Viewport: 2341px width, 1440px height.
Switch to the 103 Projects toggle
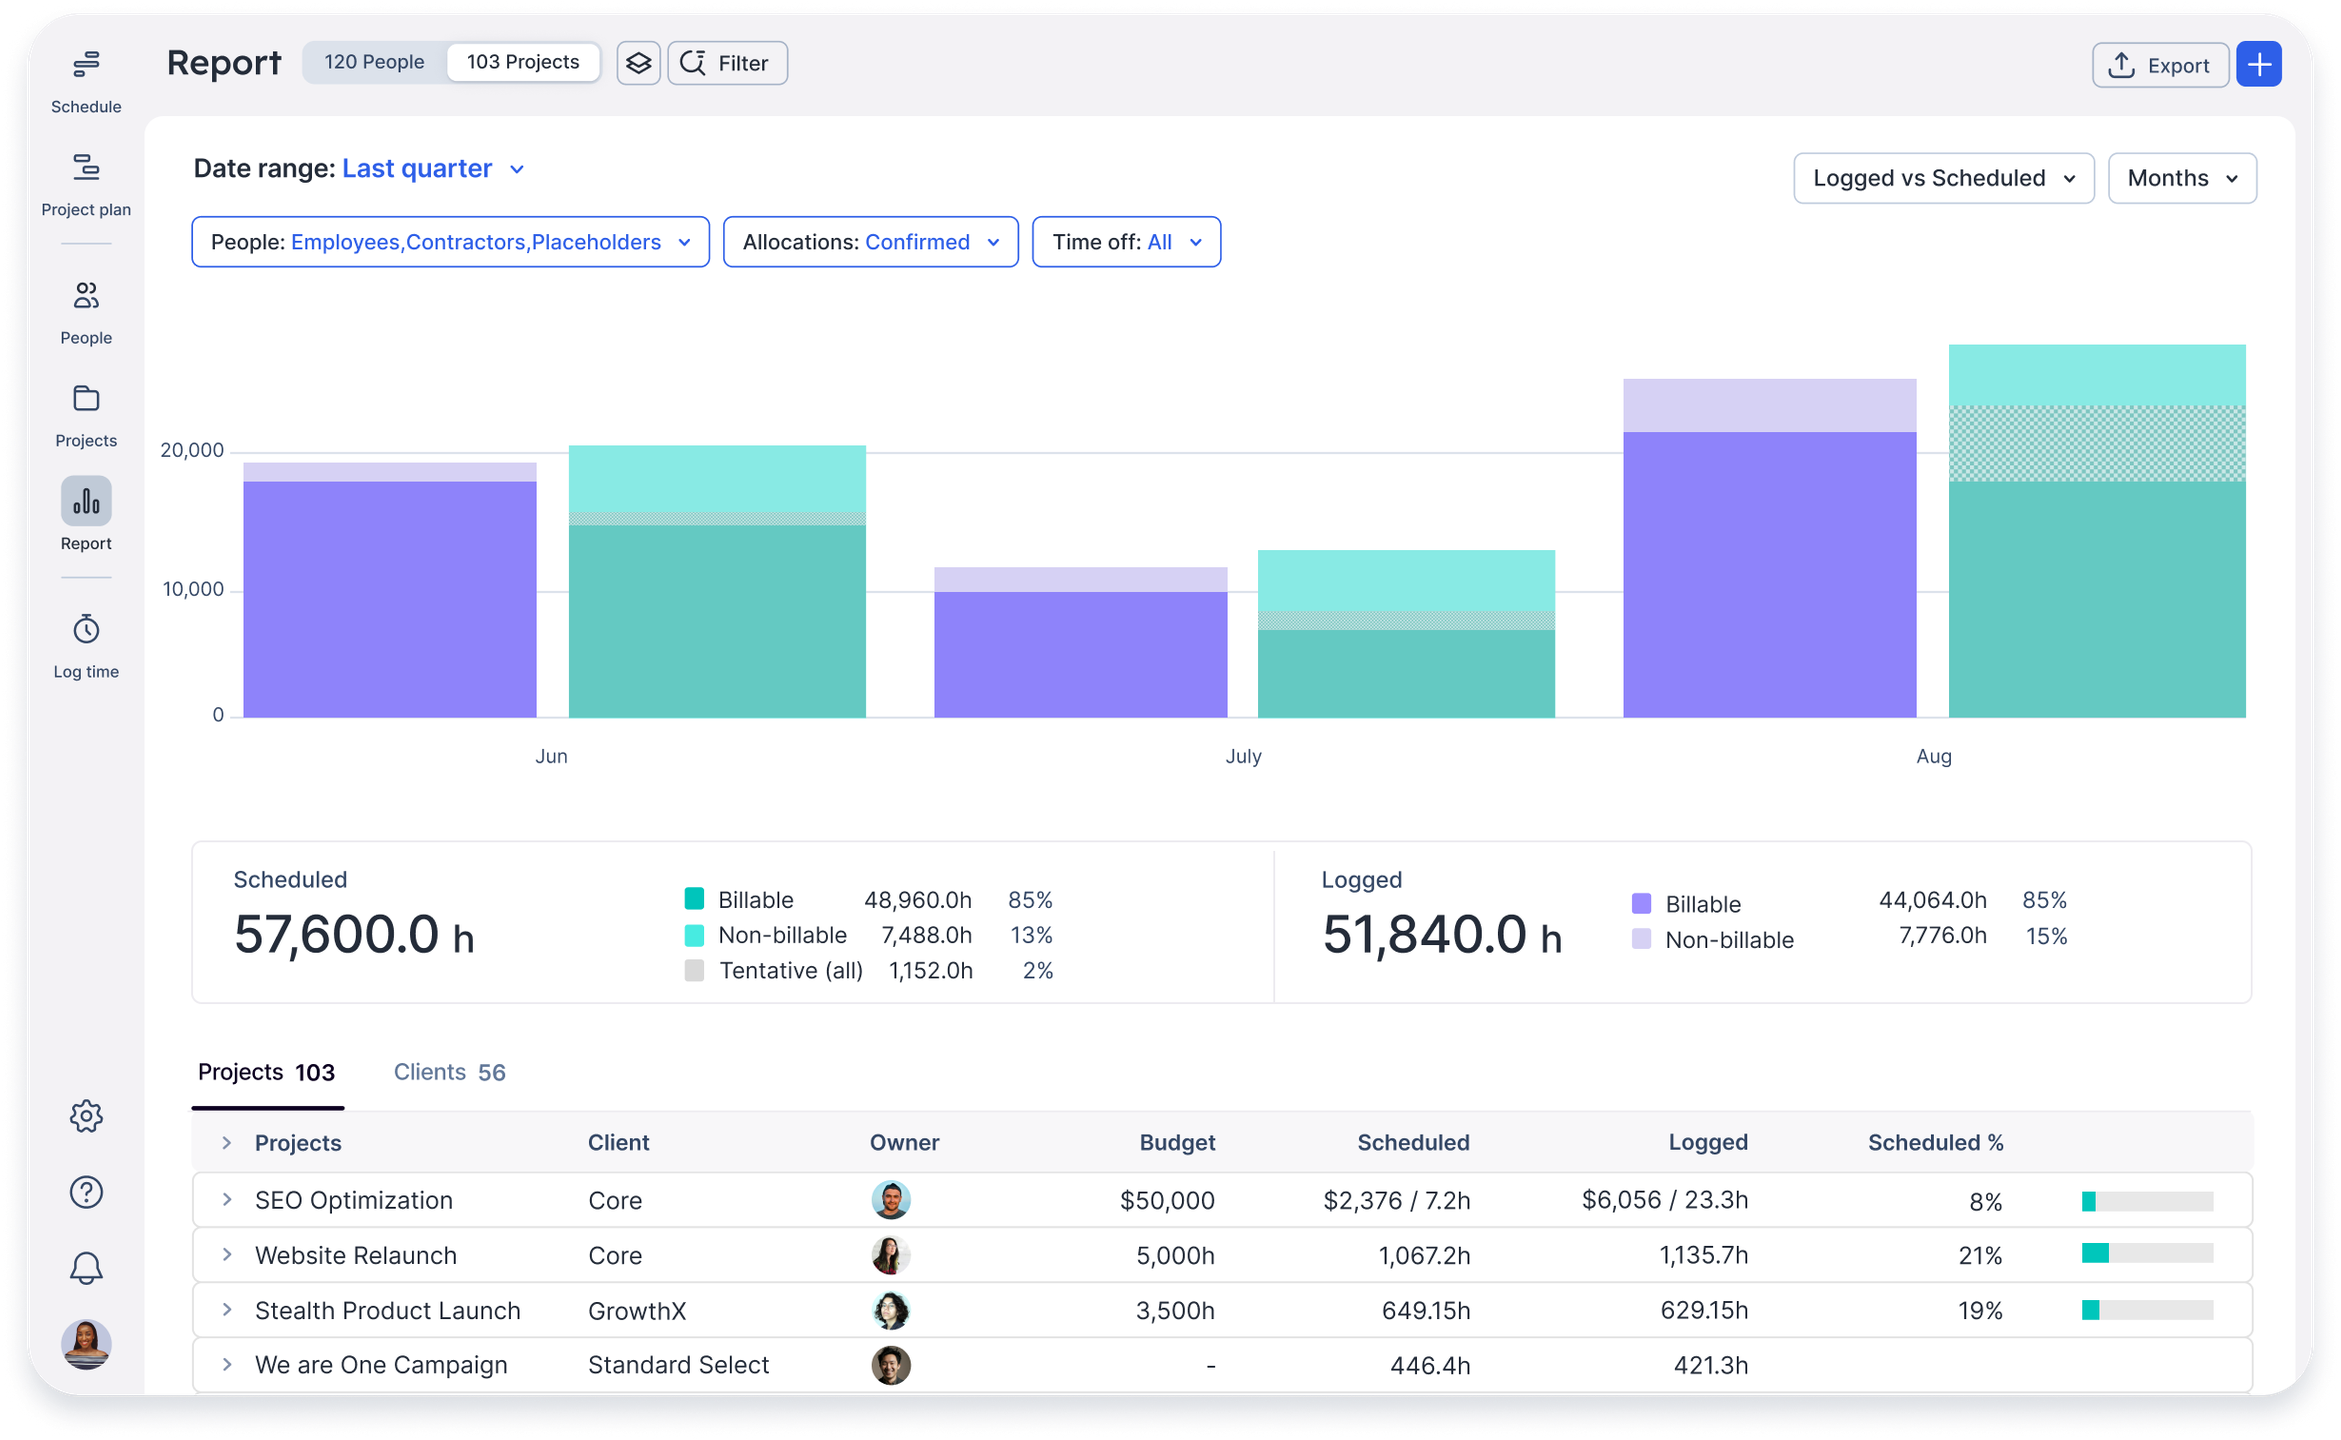522,62
